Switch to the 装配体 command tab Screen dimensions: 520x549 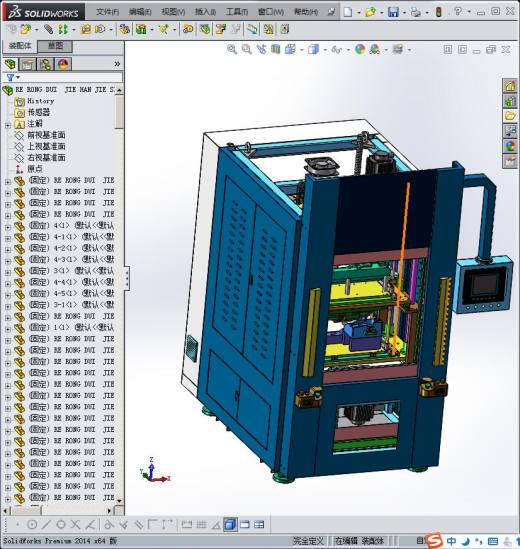tap(20, 46)
